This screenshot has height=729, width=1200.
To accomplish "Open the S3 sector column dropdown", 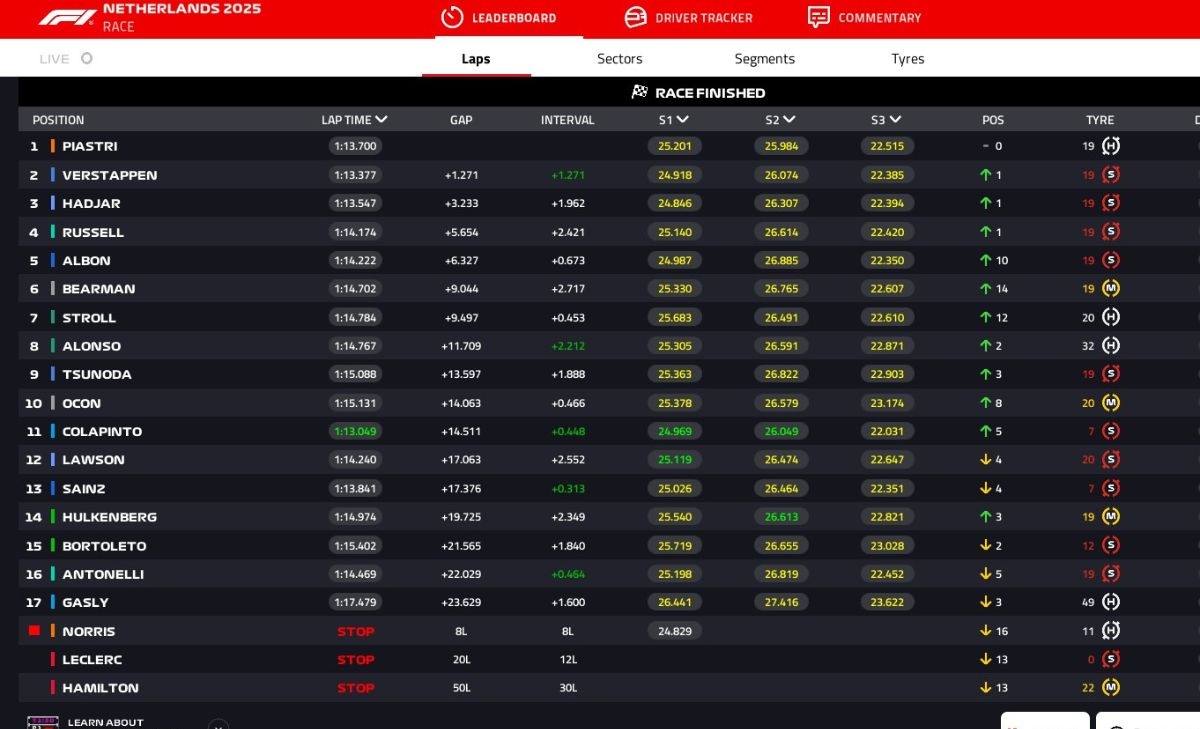I will pos(895,120).
